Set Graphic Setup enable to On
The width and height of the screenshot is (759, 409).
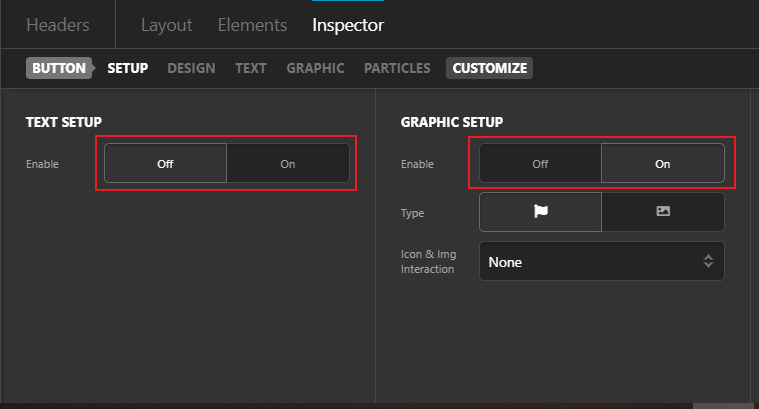(x=663, y=163)
